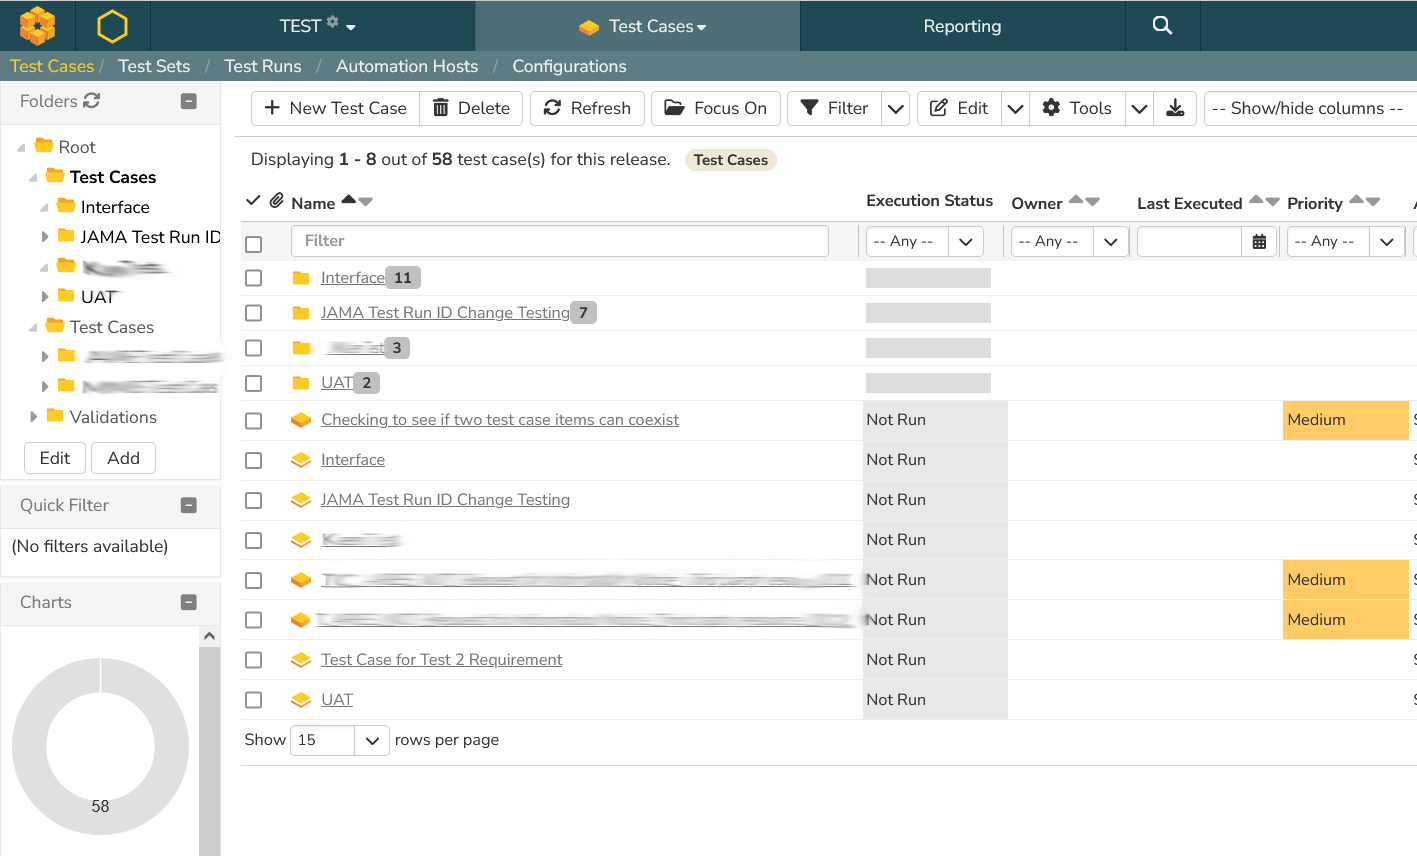The image size is (1417, 856).
Task: Select all rows using filter-row checkbox
Action: click(254, 244)
